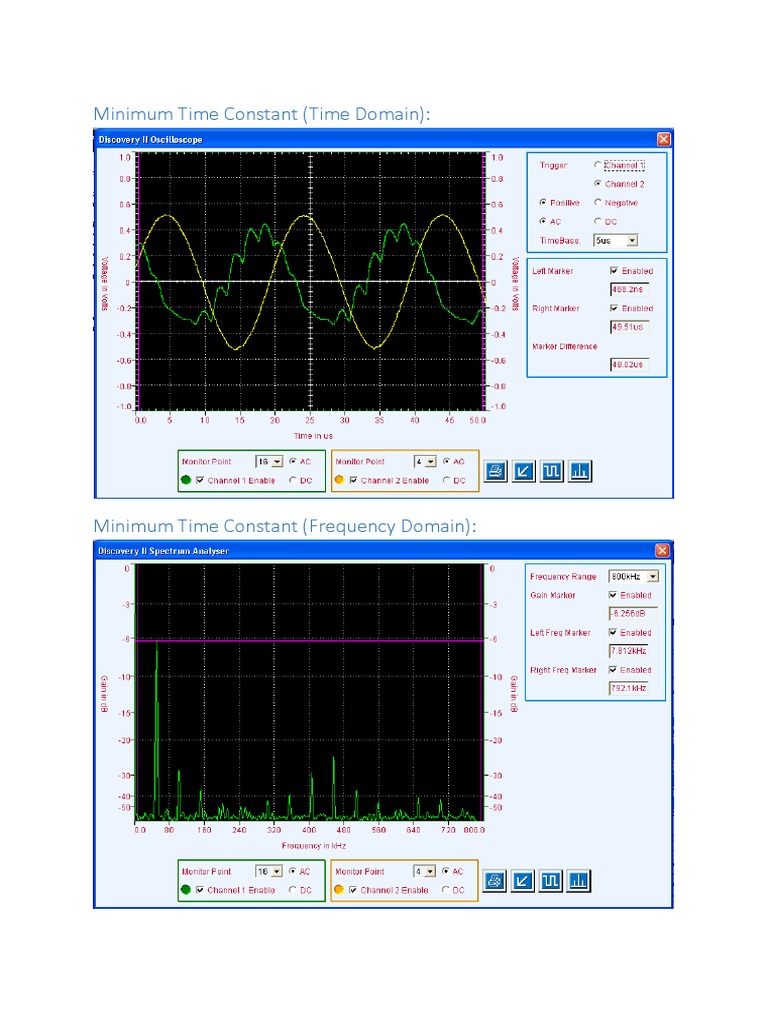This screenshot has height=1024, width=768.
Task: Click the print icon in Spectrum Analyser window
Action: pos(494,881)
